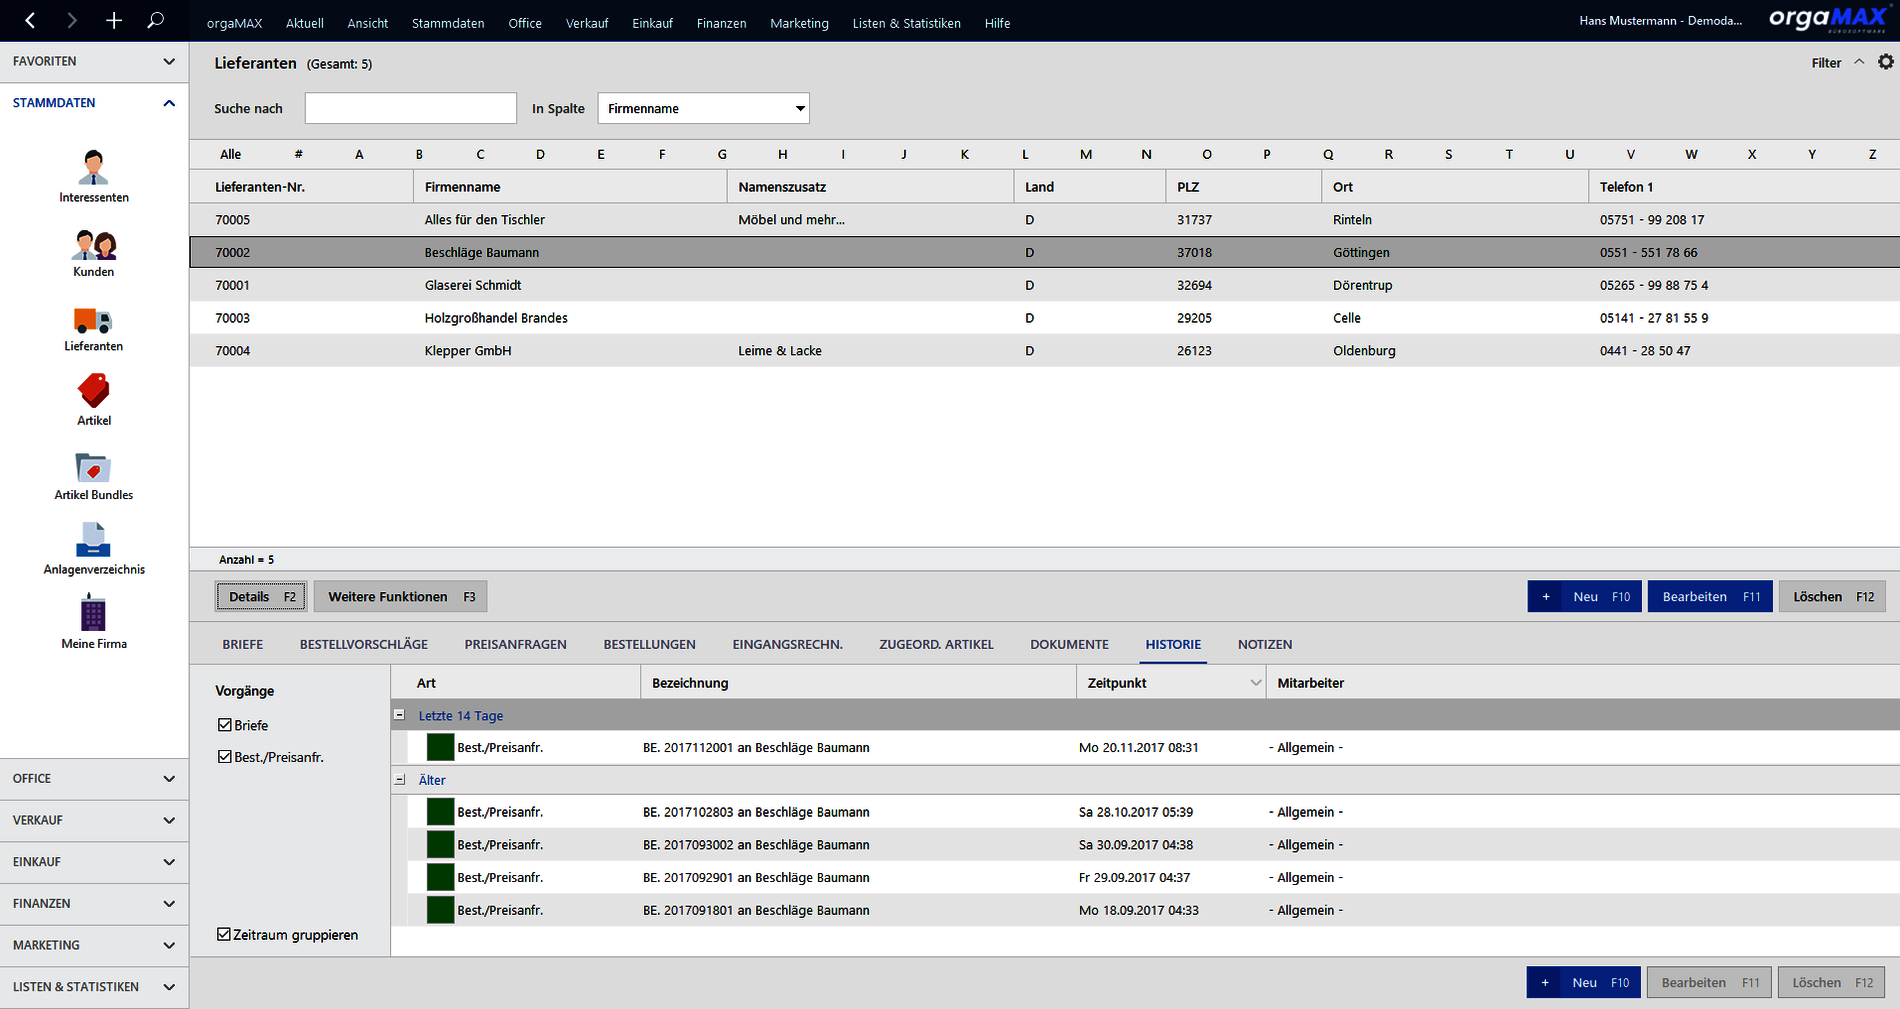Switch to the DOKUMENTE tab

point(1069,644)
